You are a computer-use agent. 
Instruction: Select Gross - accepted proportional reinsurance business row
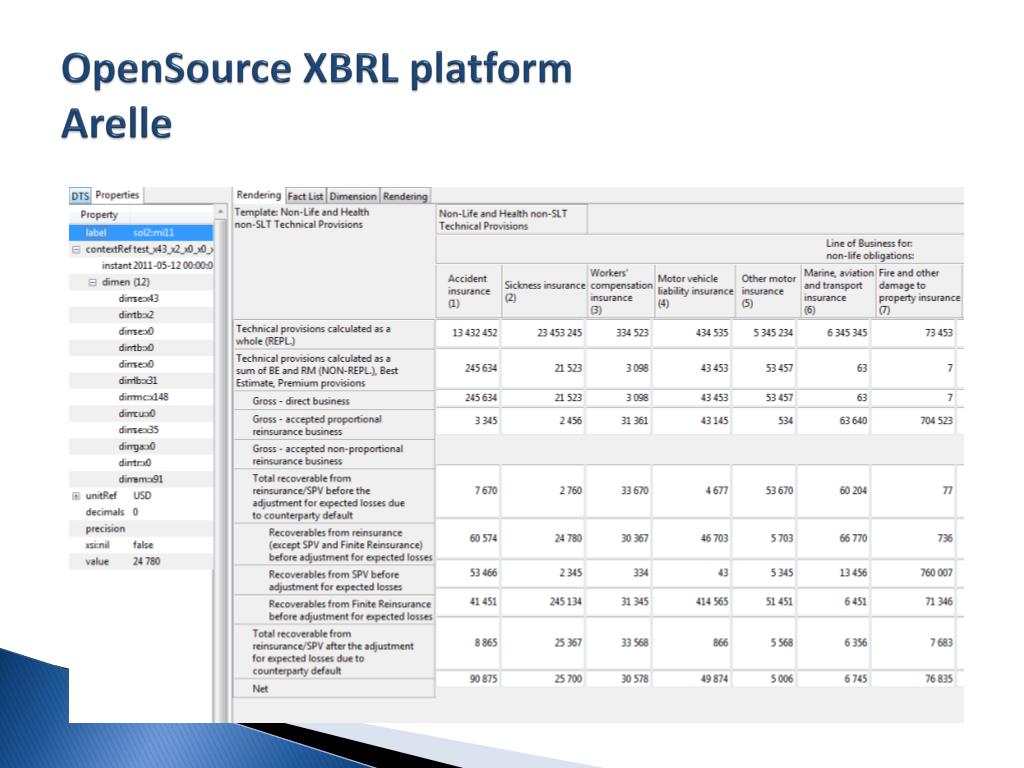pyautogui.click(x=334, y=425)
